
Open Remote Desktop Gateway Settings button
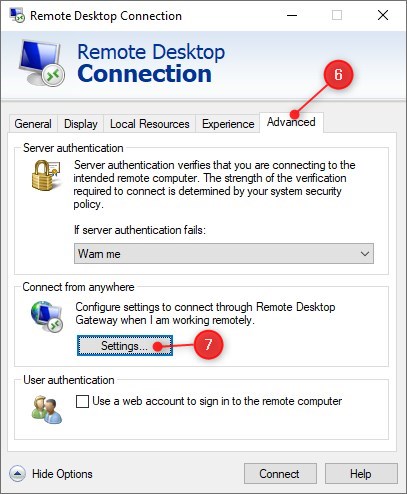pyautogui.click(x=125, y=346)
